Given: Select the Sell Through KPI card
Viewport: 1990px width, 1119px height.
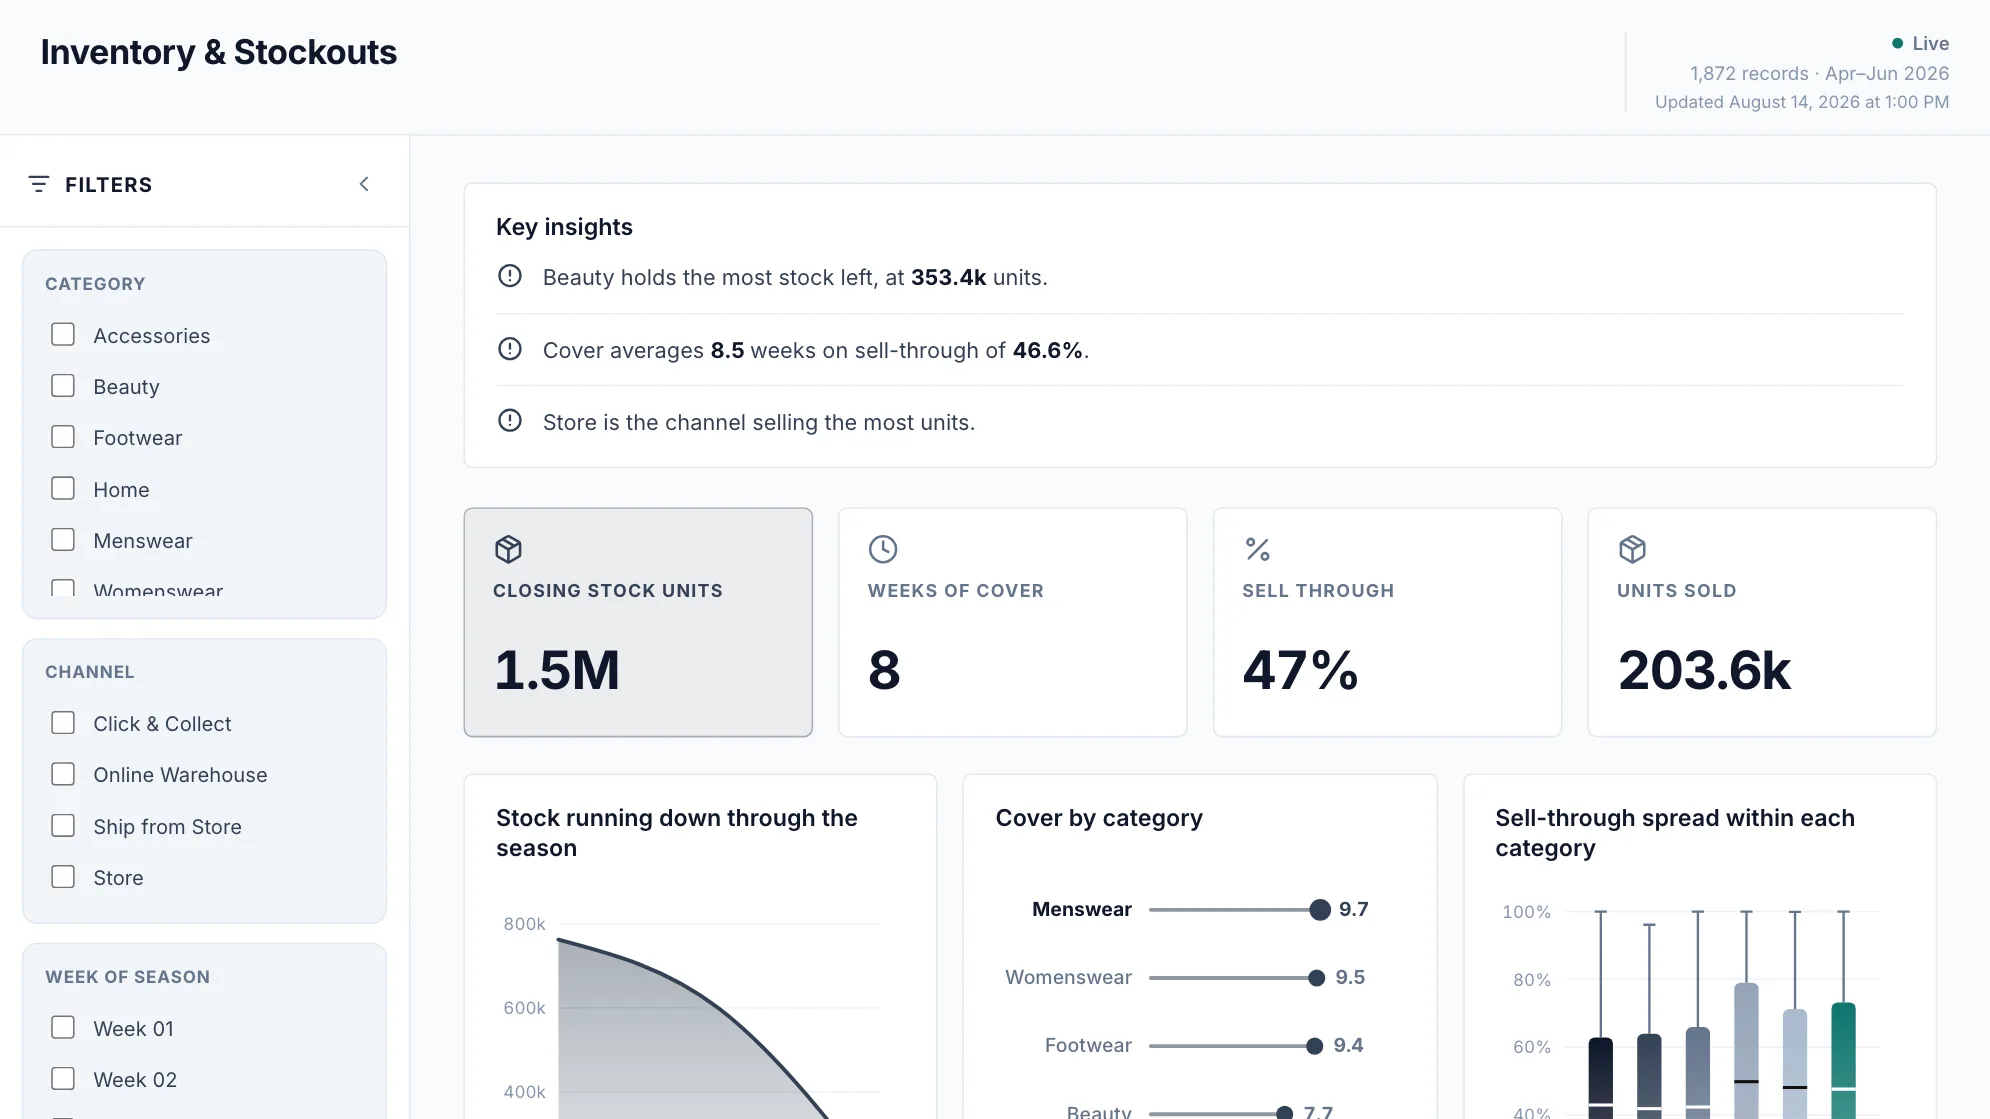Looking at the screenshot, I should 1387,622.
